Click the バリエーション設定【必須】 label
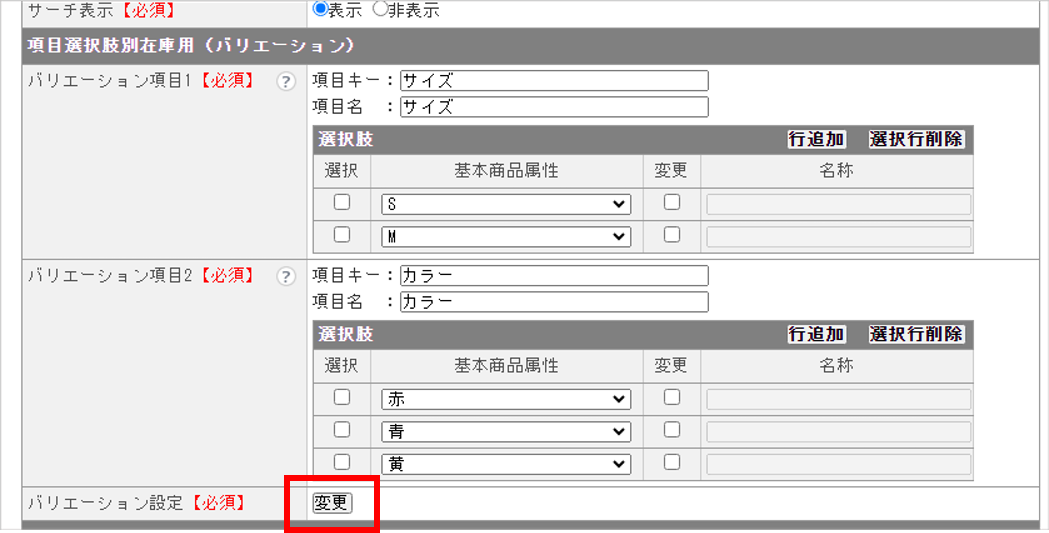 [x=136, y=503]
